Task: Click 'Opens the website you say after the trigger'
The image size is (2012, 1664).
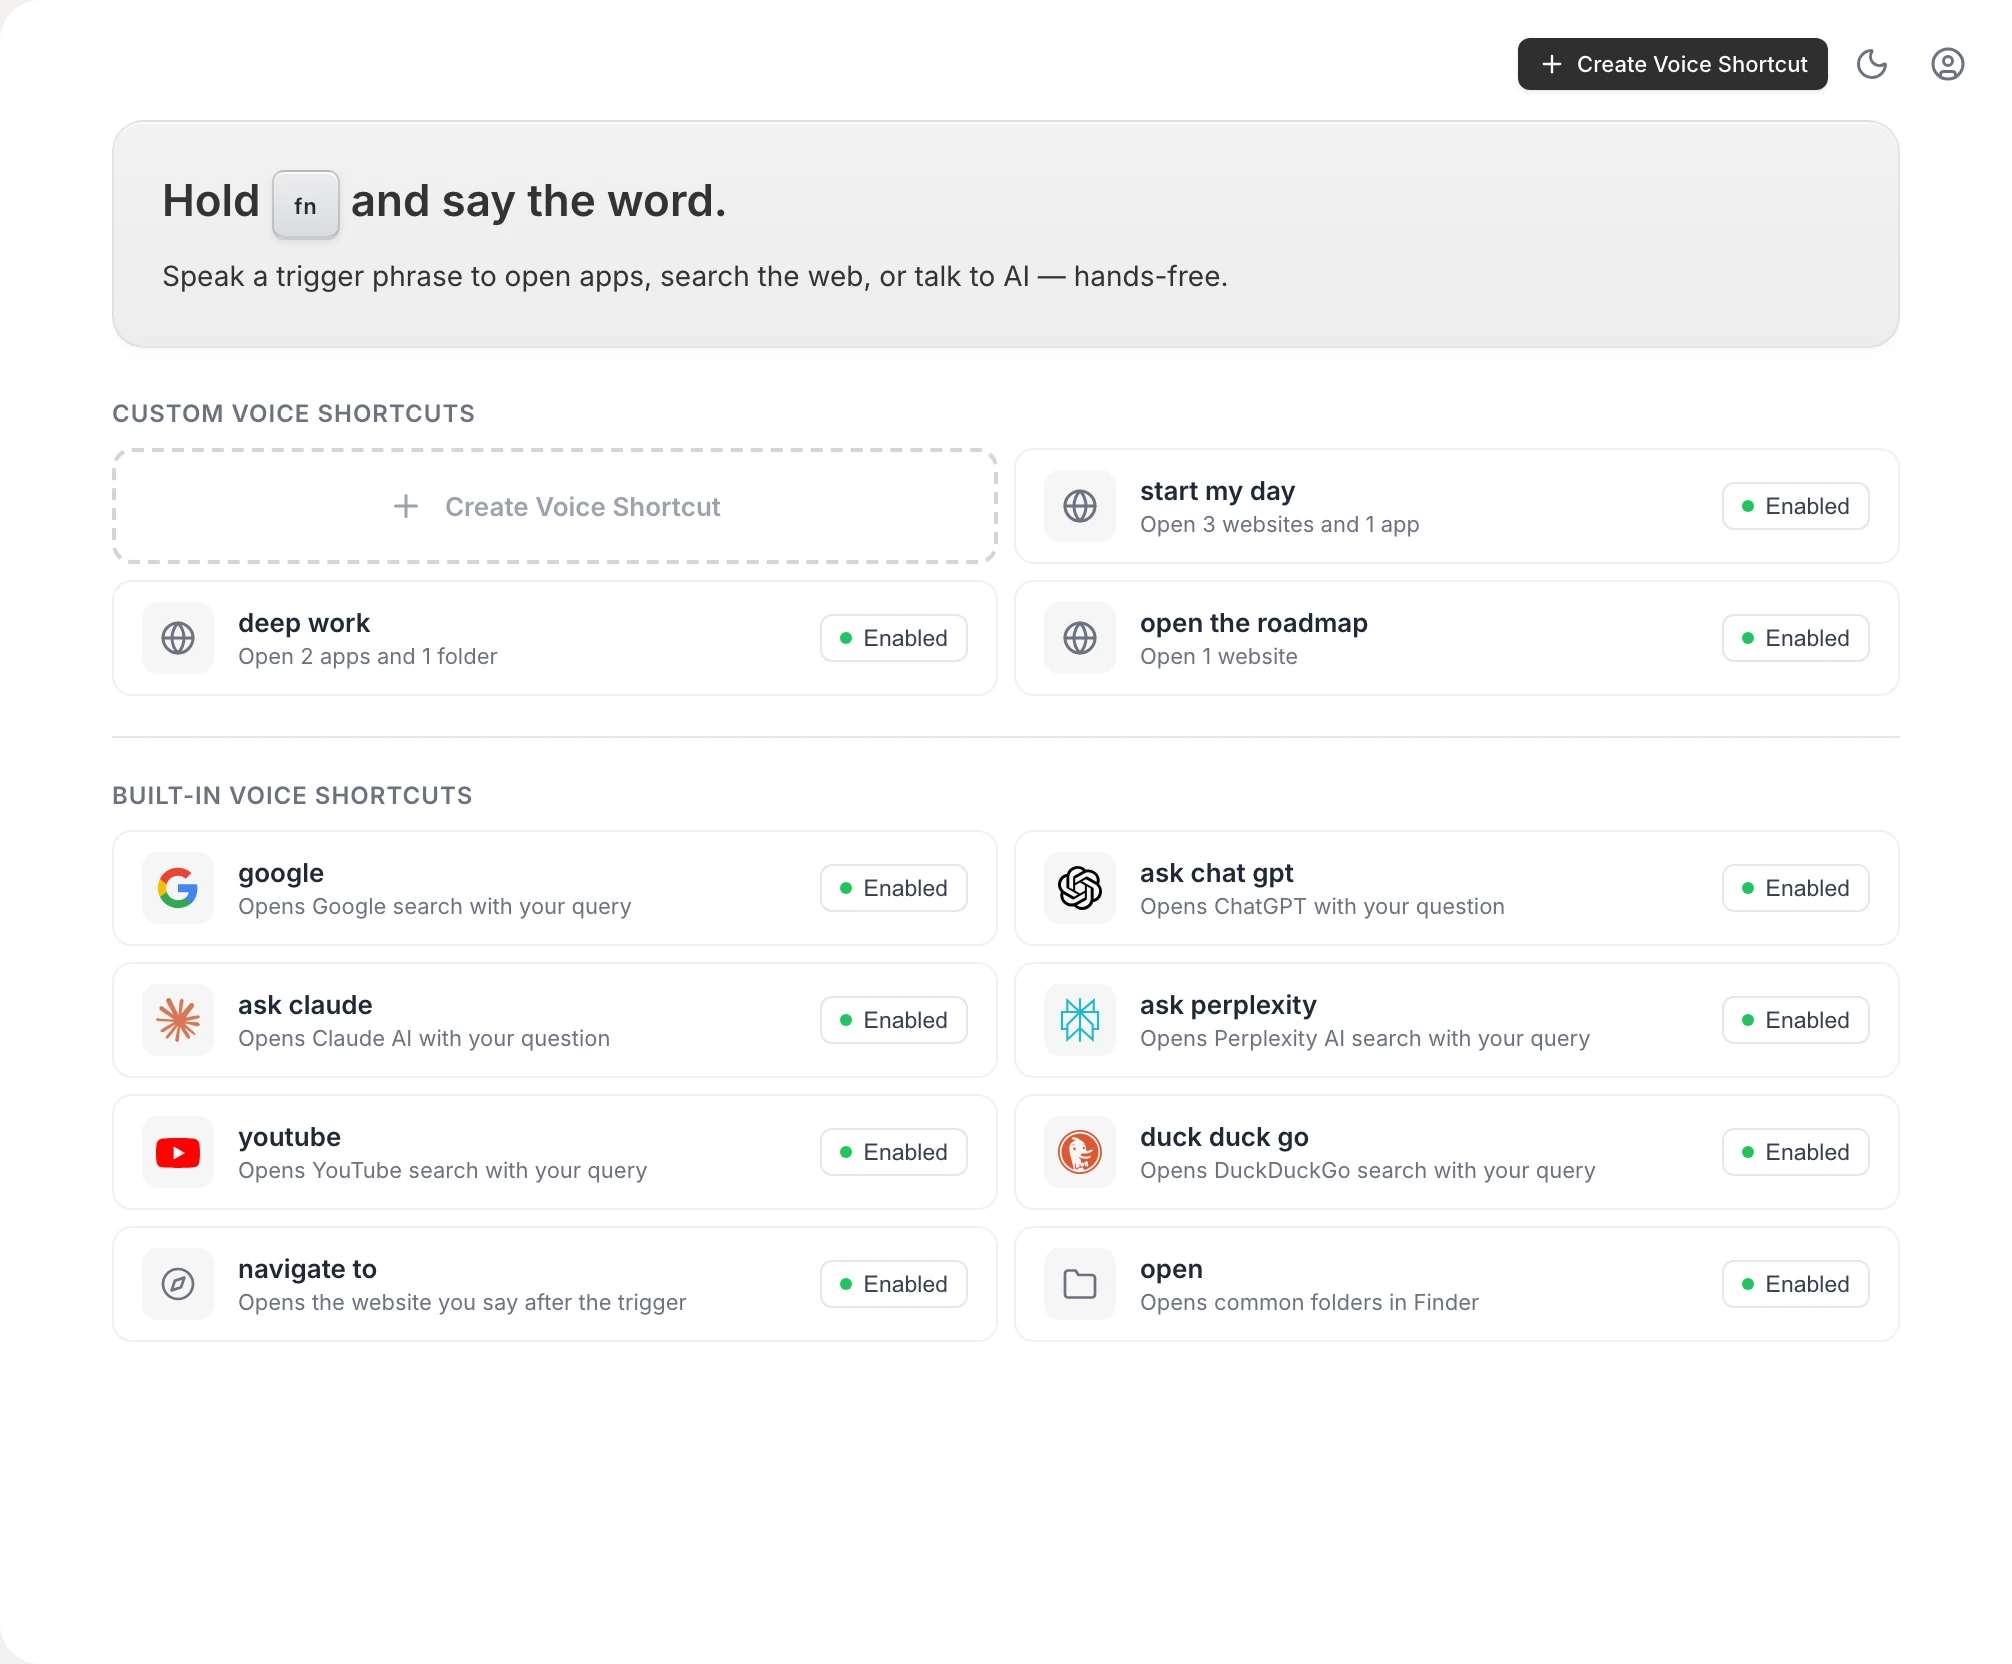Action: (x=462, y=1302)
